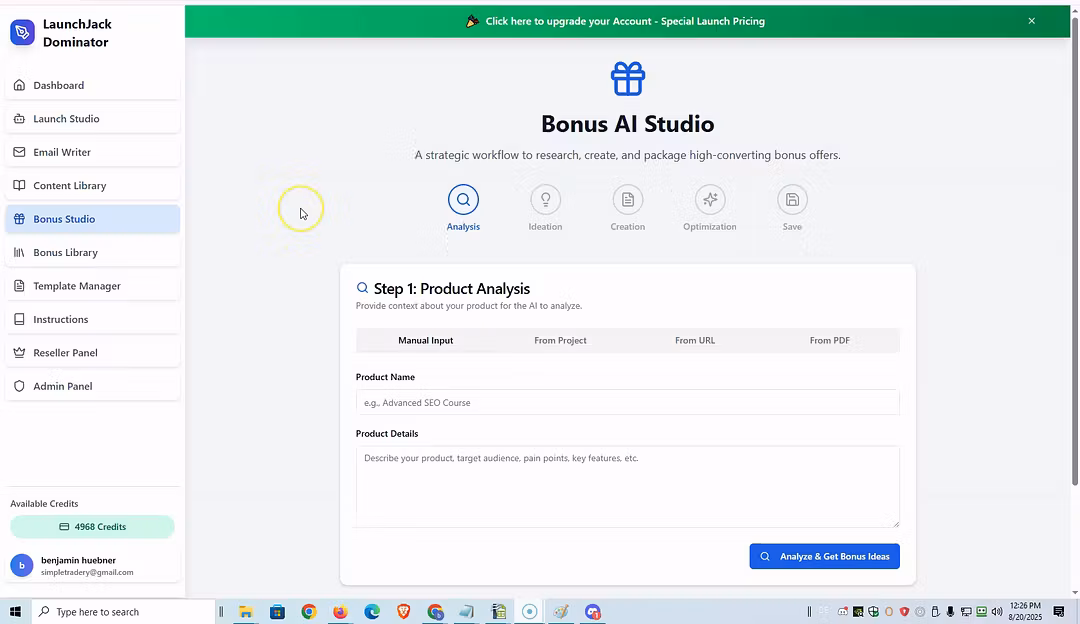Open the Windows Start menu

[x=15, y=611]
